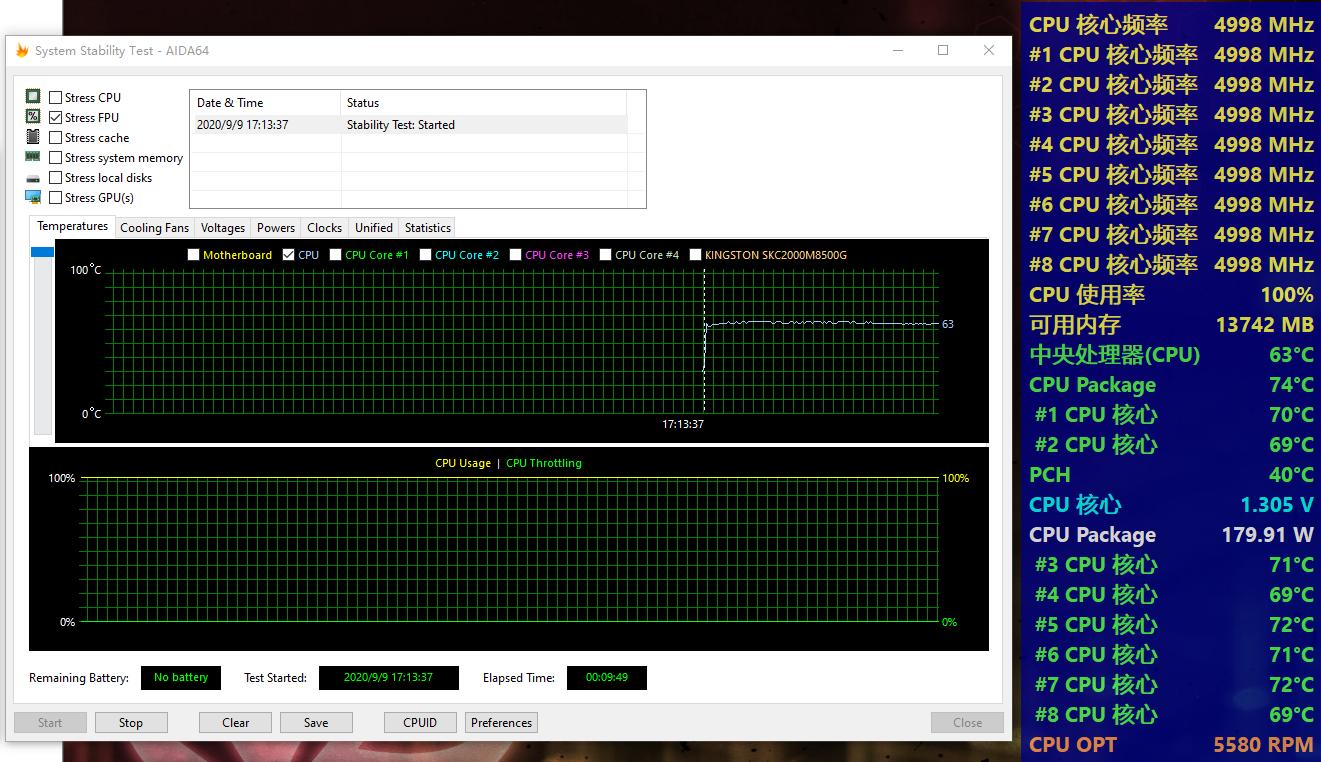This screenshot has width=1321, height=762.
Task: Check the KINGSTON SKC2000M8500G graph checkbox
Action: point(696,255)
